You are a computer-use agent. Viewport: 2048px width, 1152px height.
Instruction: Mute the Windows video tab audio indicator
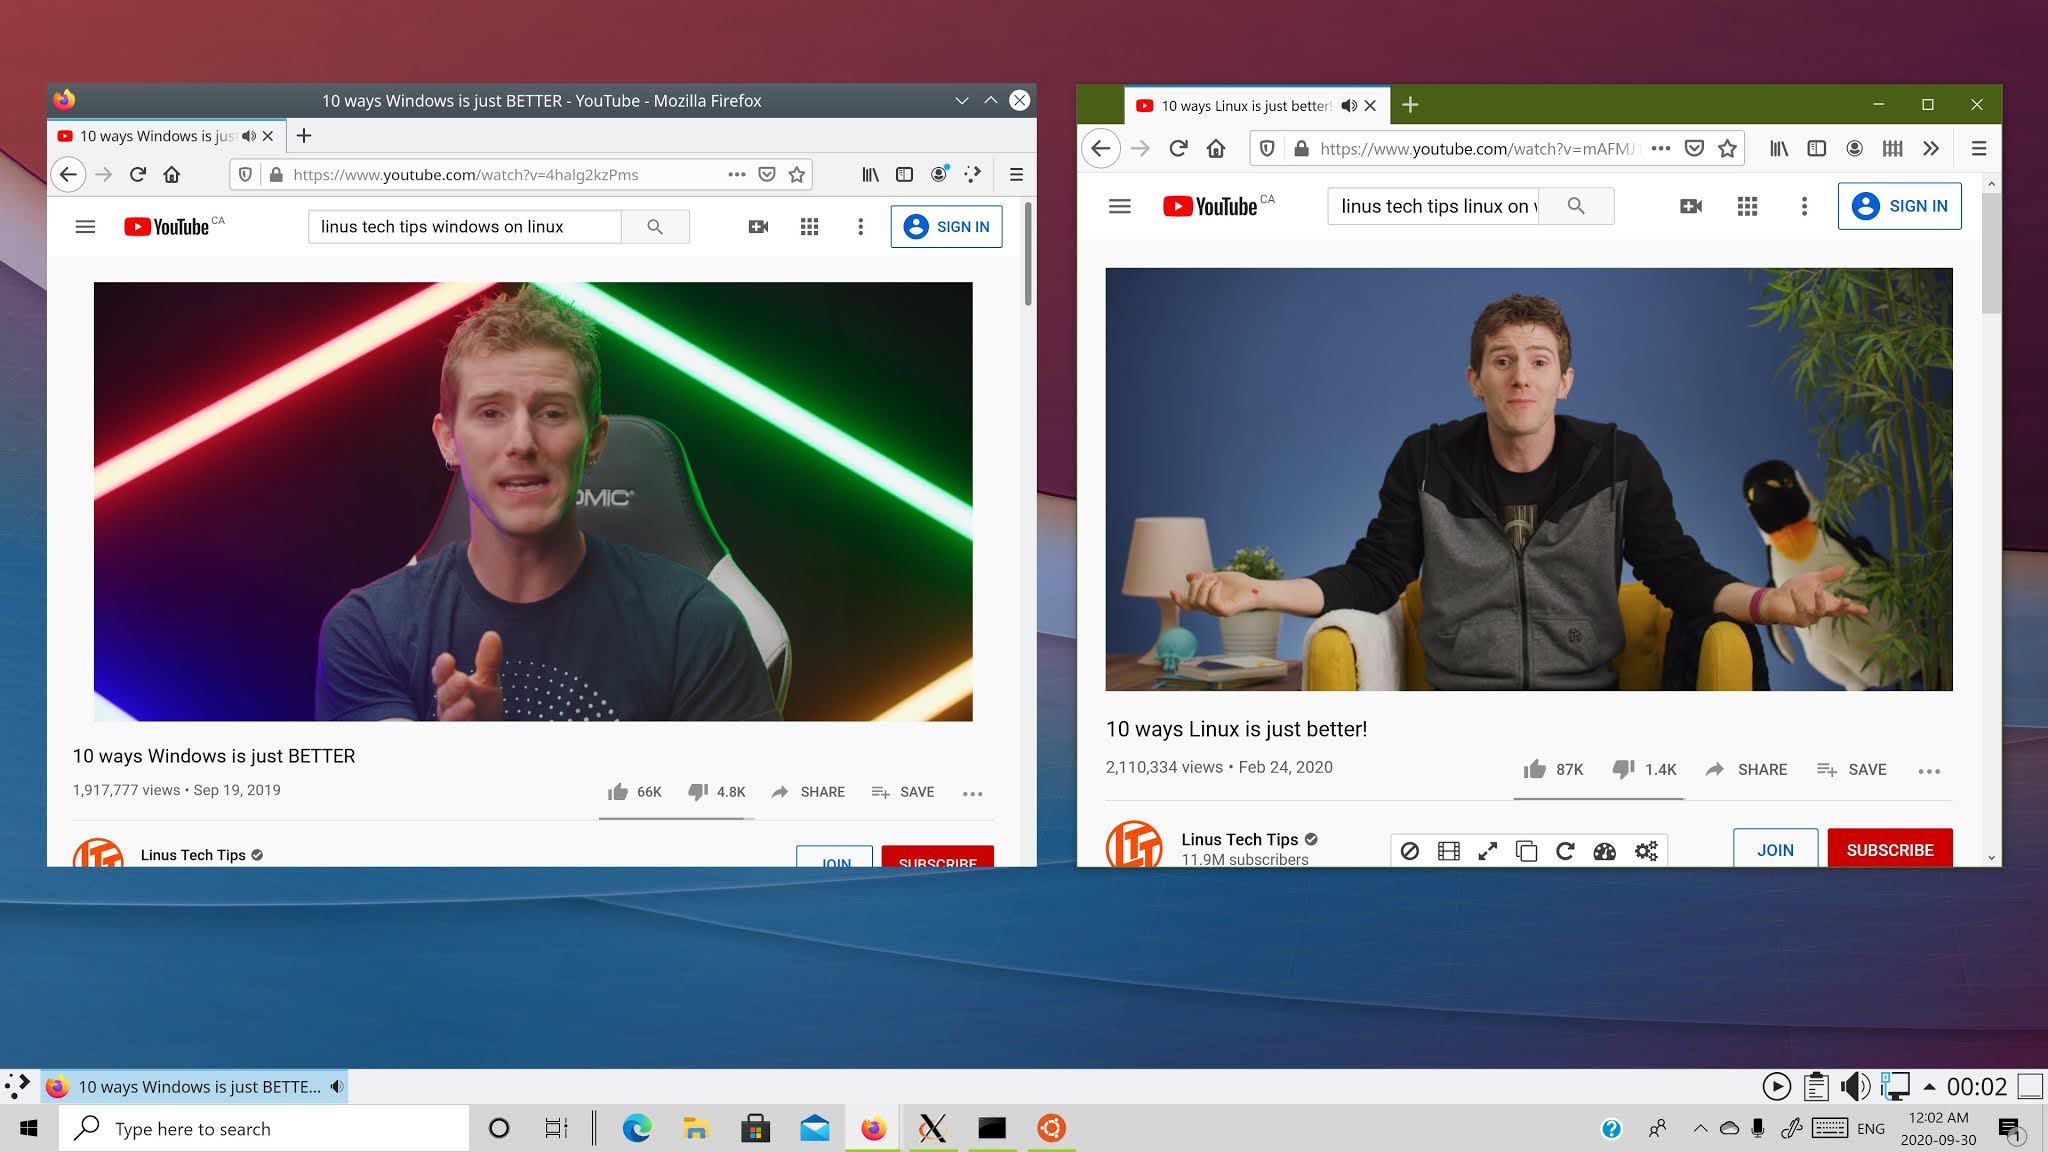coord(249,136)
